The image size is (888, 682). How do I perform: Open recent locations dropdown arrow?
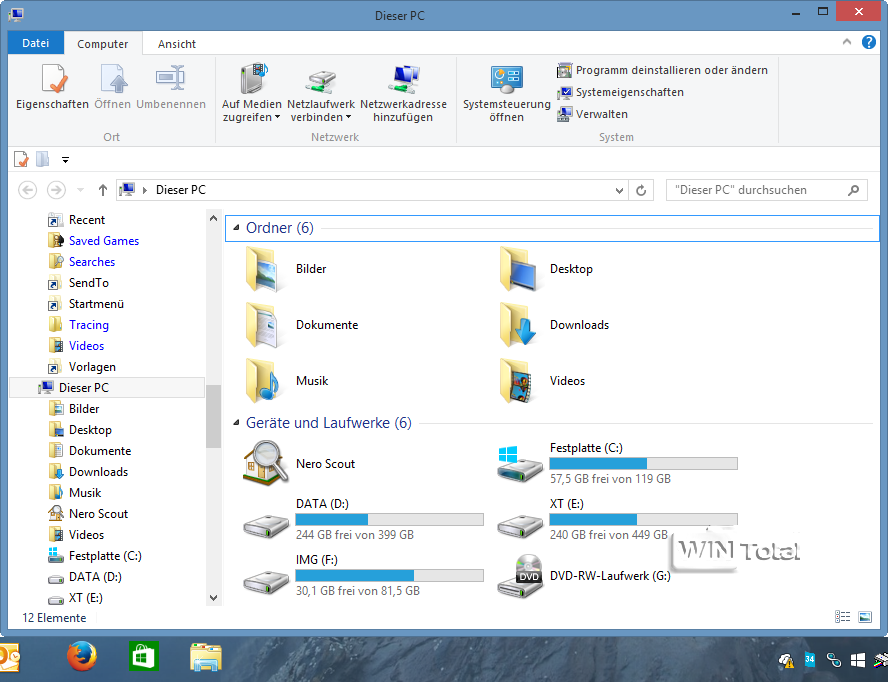coord(80,190)
